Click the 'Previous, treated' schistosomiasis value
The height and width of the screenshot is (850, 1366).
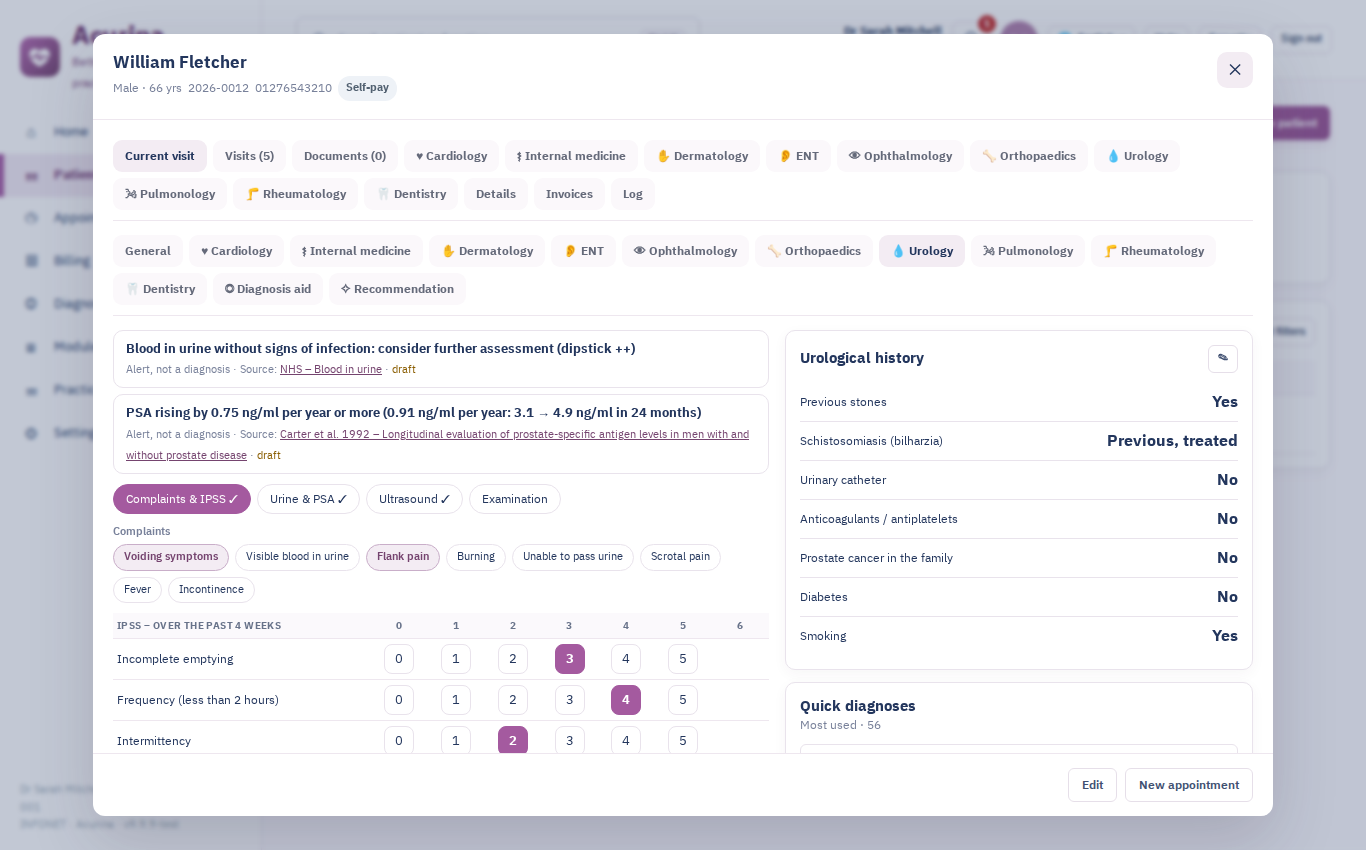1172,441
